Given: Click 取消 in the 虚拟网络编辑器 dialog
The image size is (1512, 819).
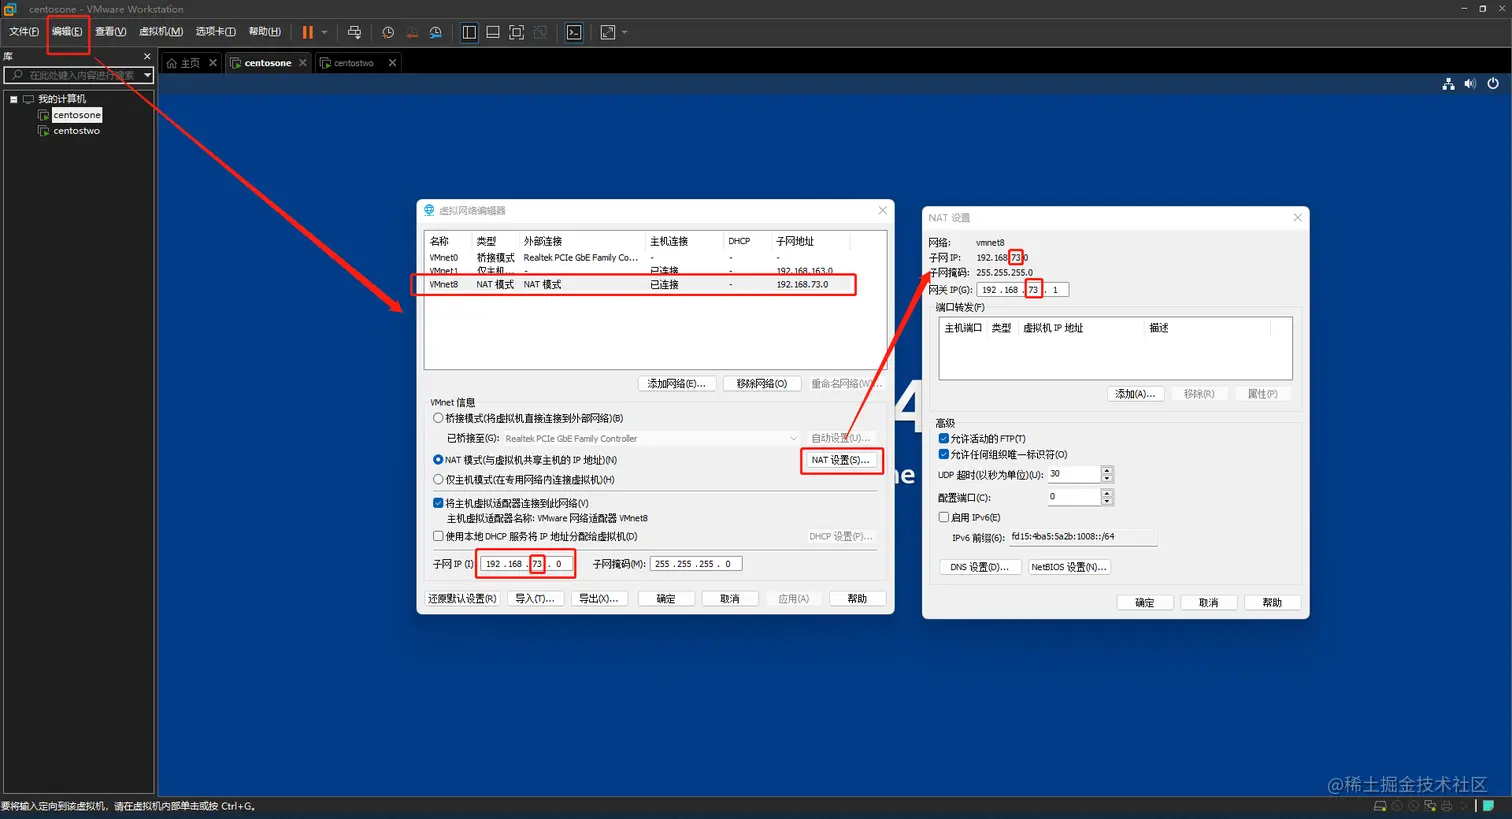Looking at the screenshot, I should tap(730, 599).
